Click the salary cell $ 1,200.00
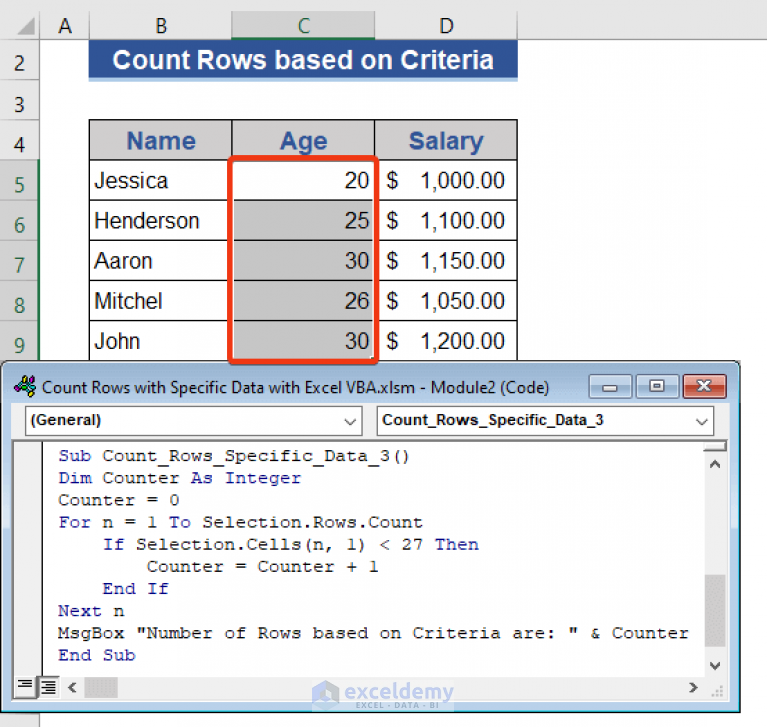This screenshot has height=727, width=767. [x=446, y=341]
